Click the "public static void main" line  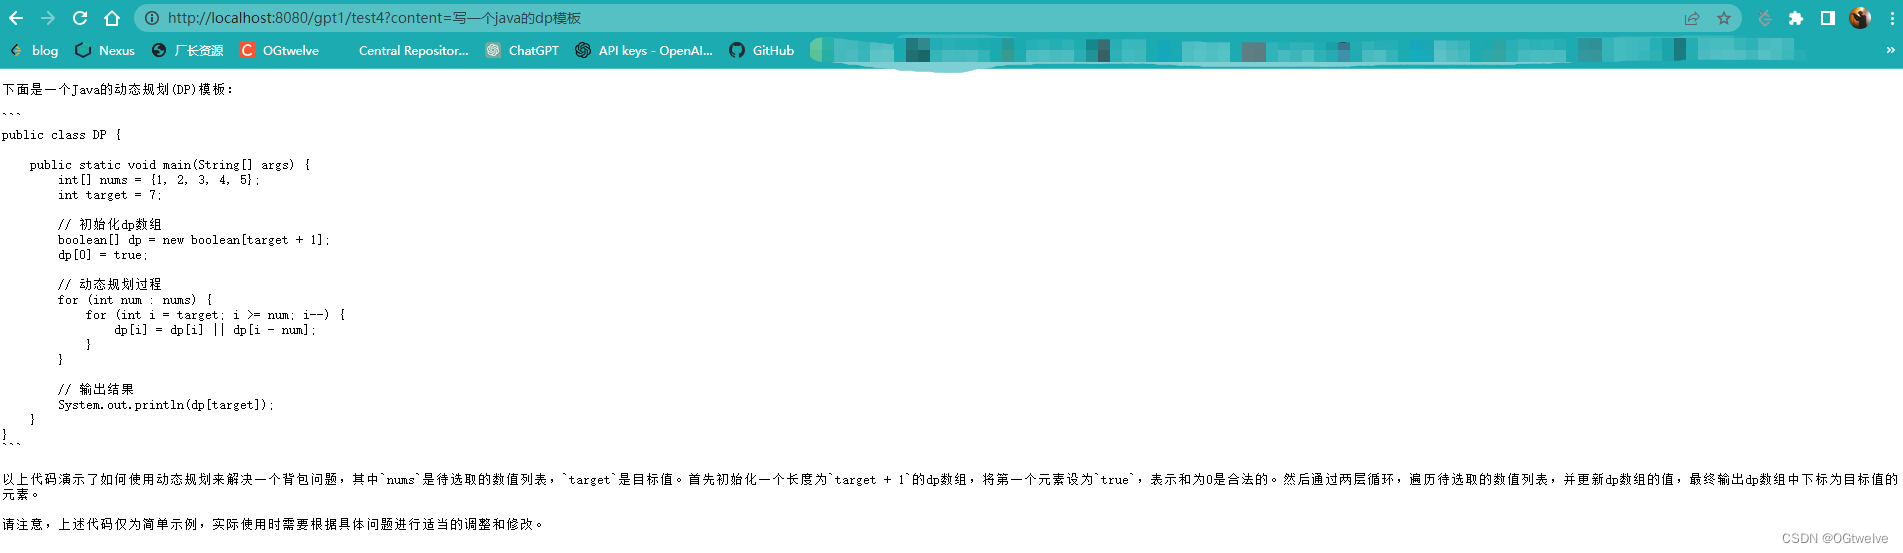tap(170, 165)
